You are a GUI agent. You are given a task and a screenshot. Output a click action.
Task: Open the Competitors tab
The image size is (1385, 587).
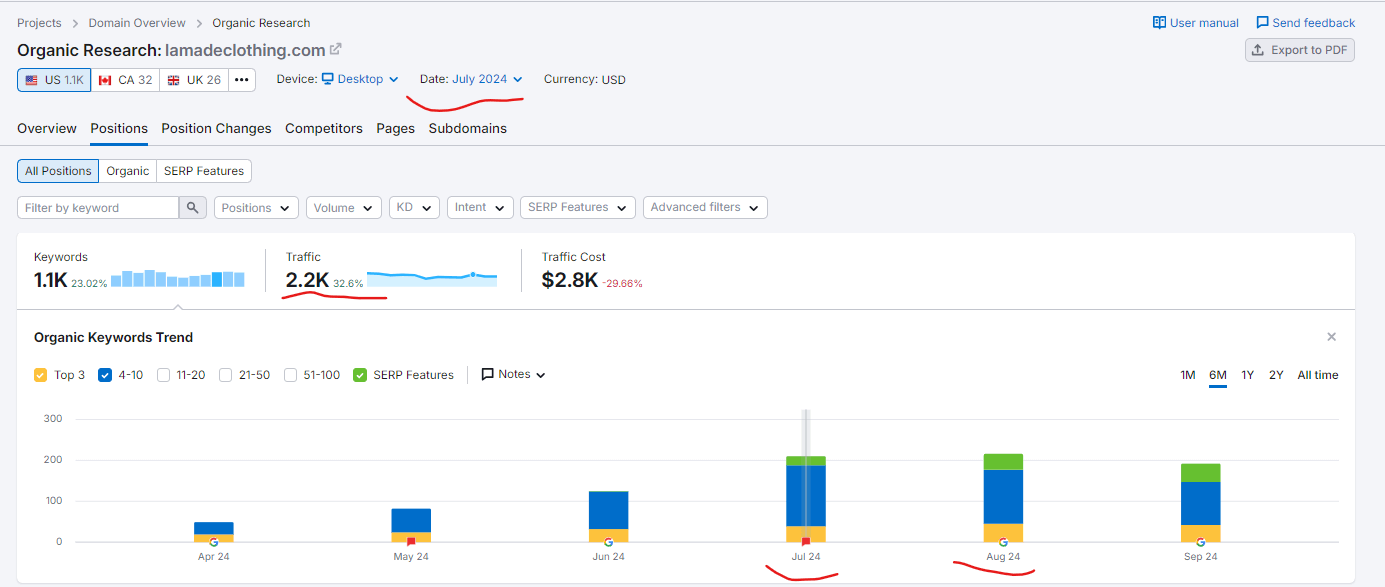pyautogui.click(x=323, y=128)
